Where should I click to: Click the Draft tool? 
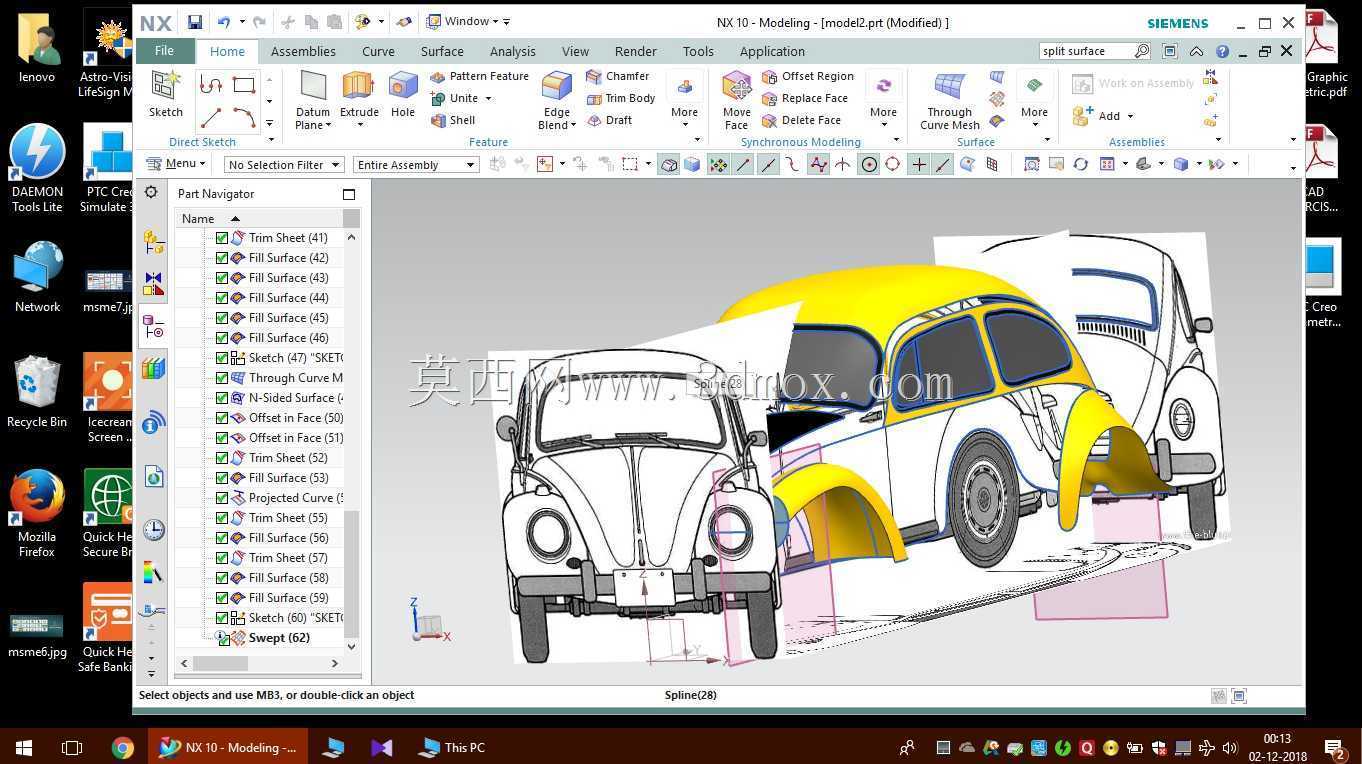tap(609, 120)
